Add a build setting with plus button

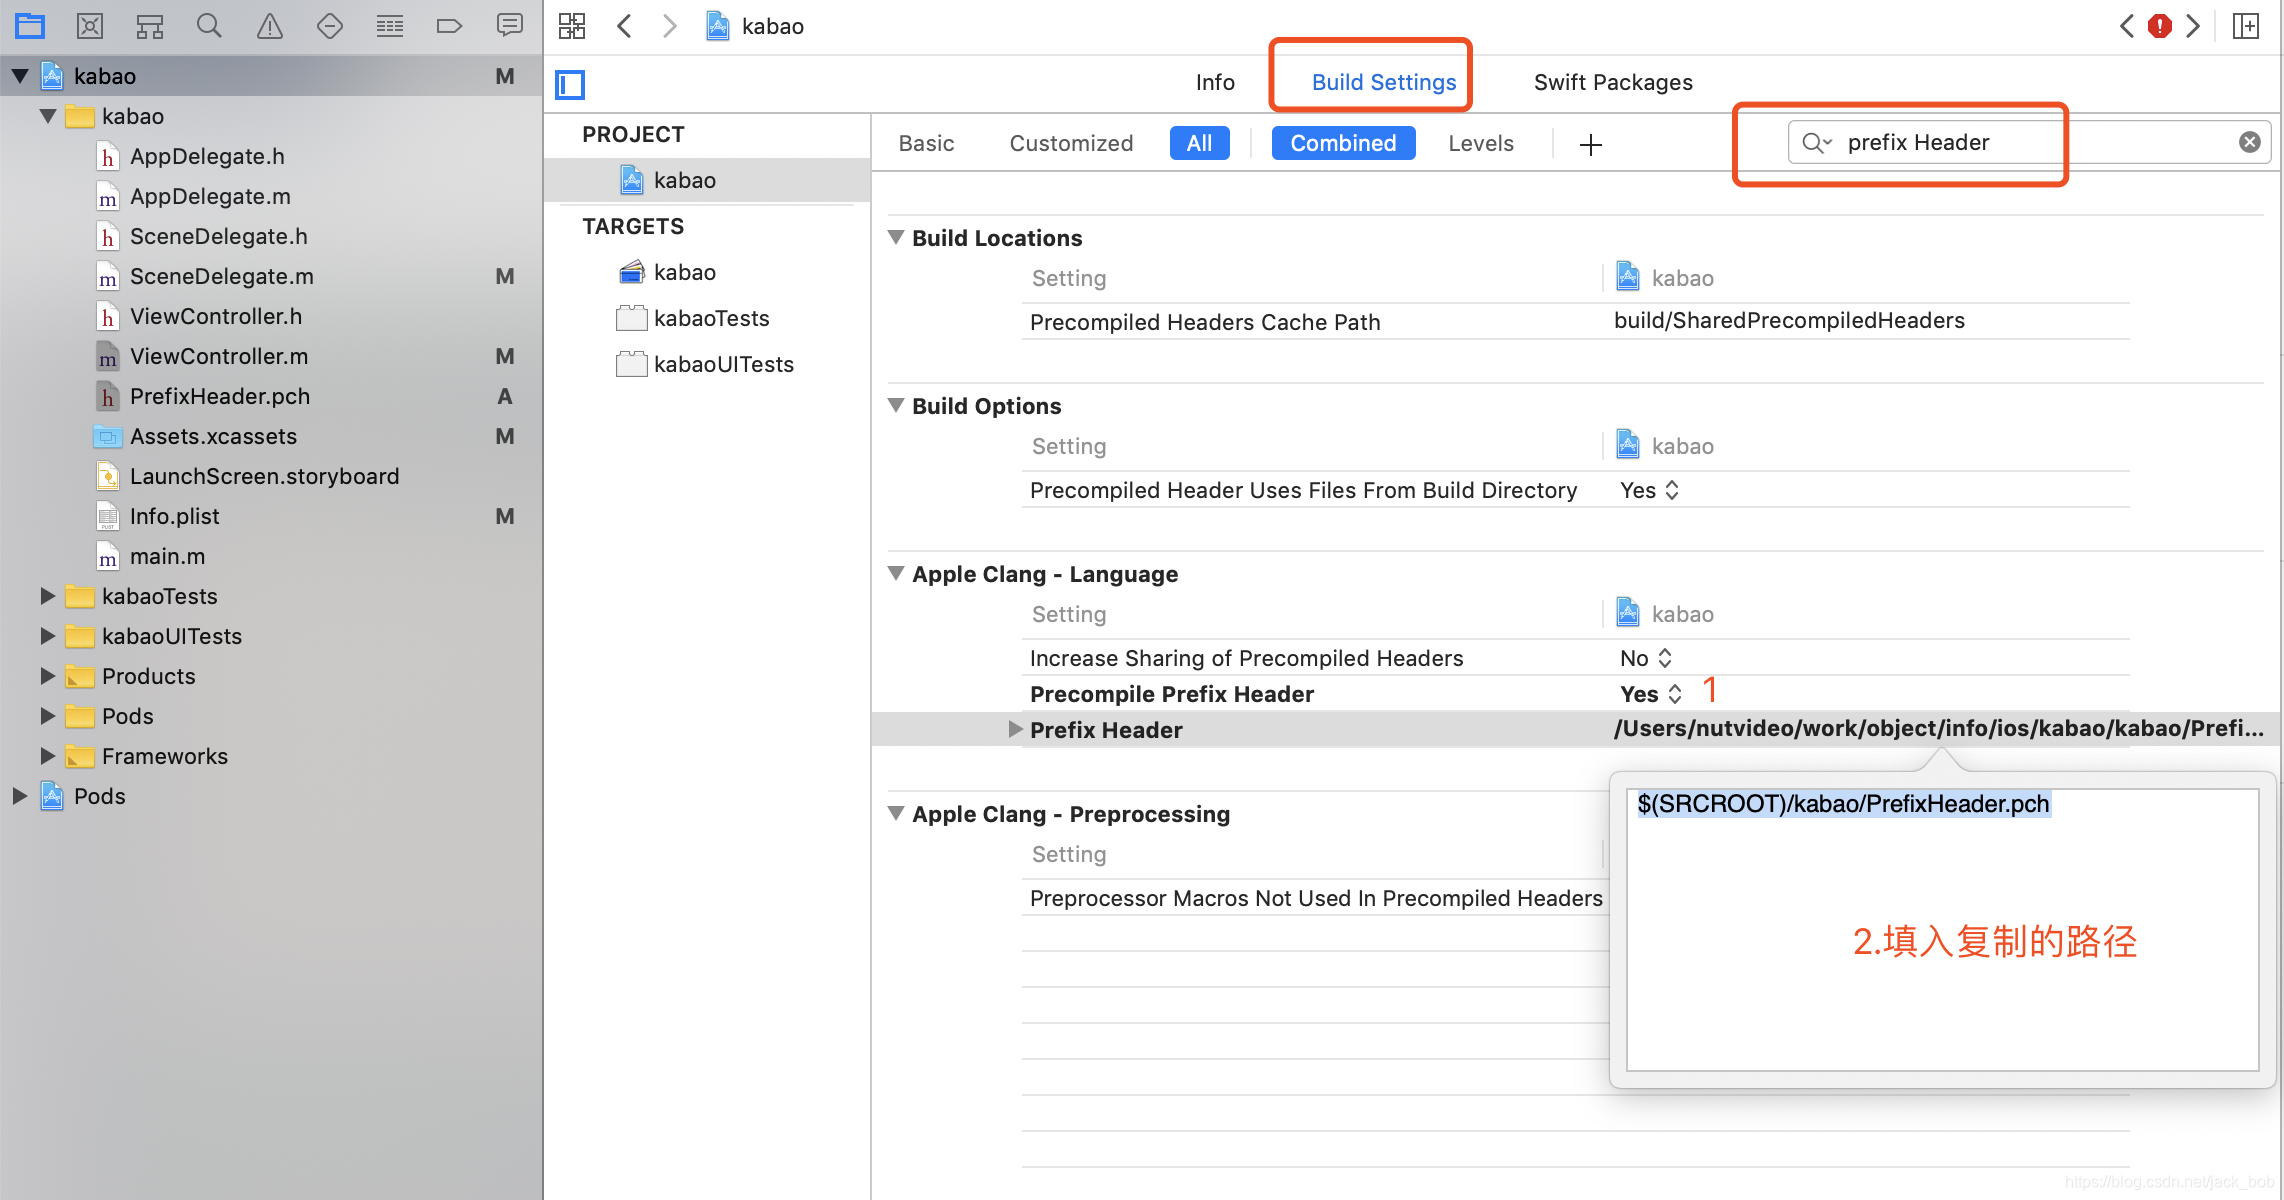(x=1590, y=145)
